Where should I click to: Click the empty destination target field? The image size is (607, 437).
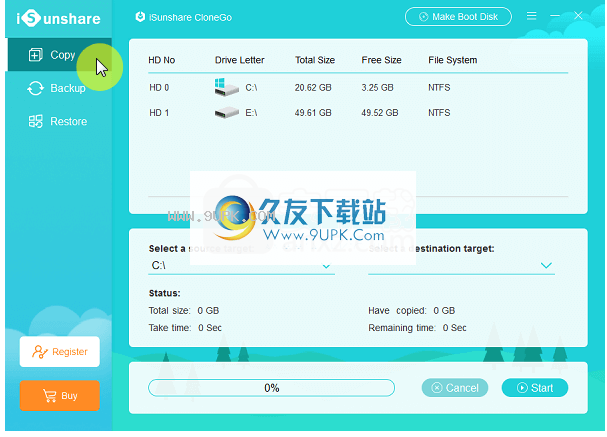click(461, 266)
